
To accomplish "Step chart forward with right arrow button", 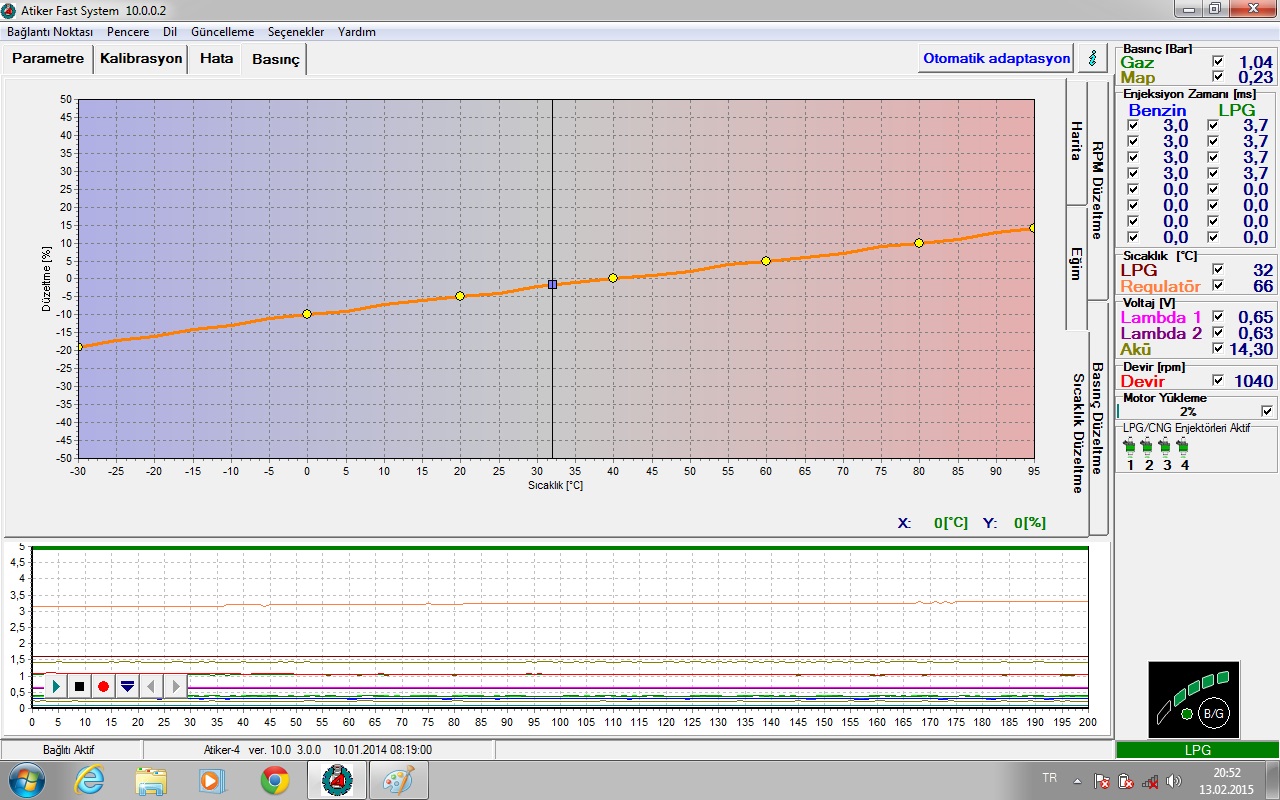I will click(x=175, y=686).
